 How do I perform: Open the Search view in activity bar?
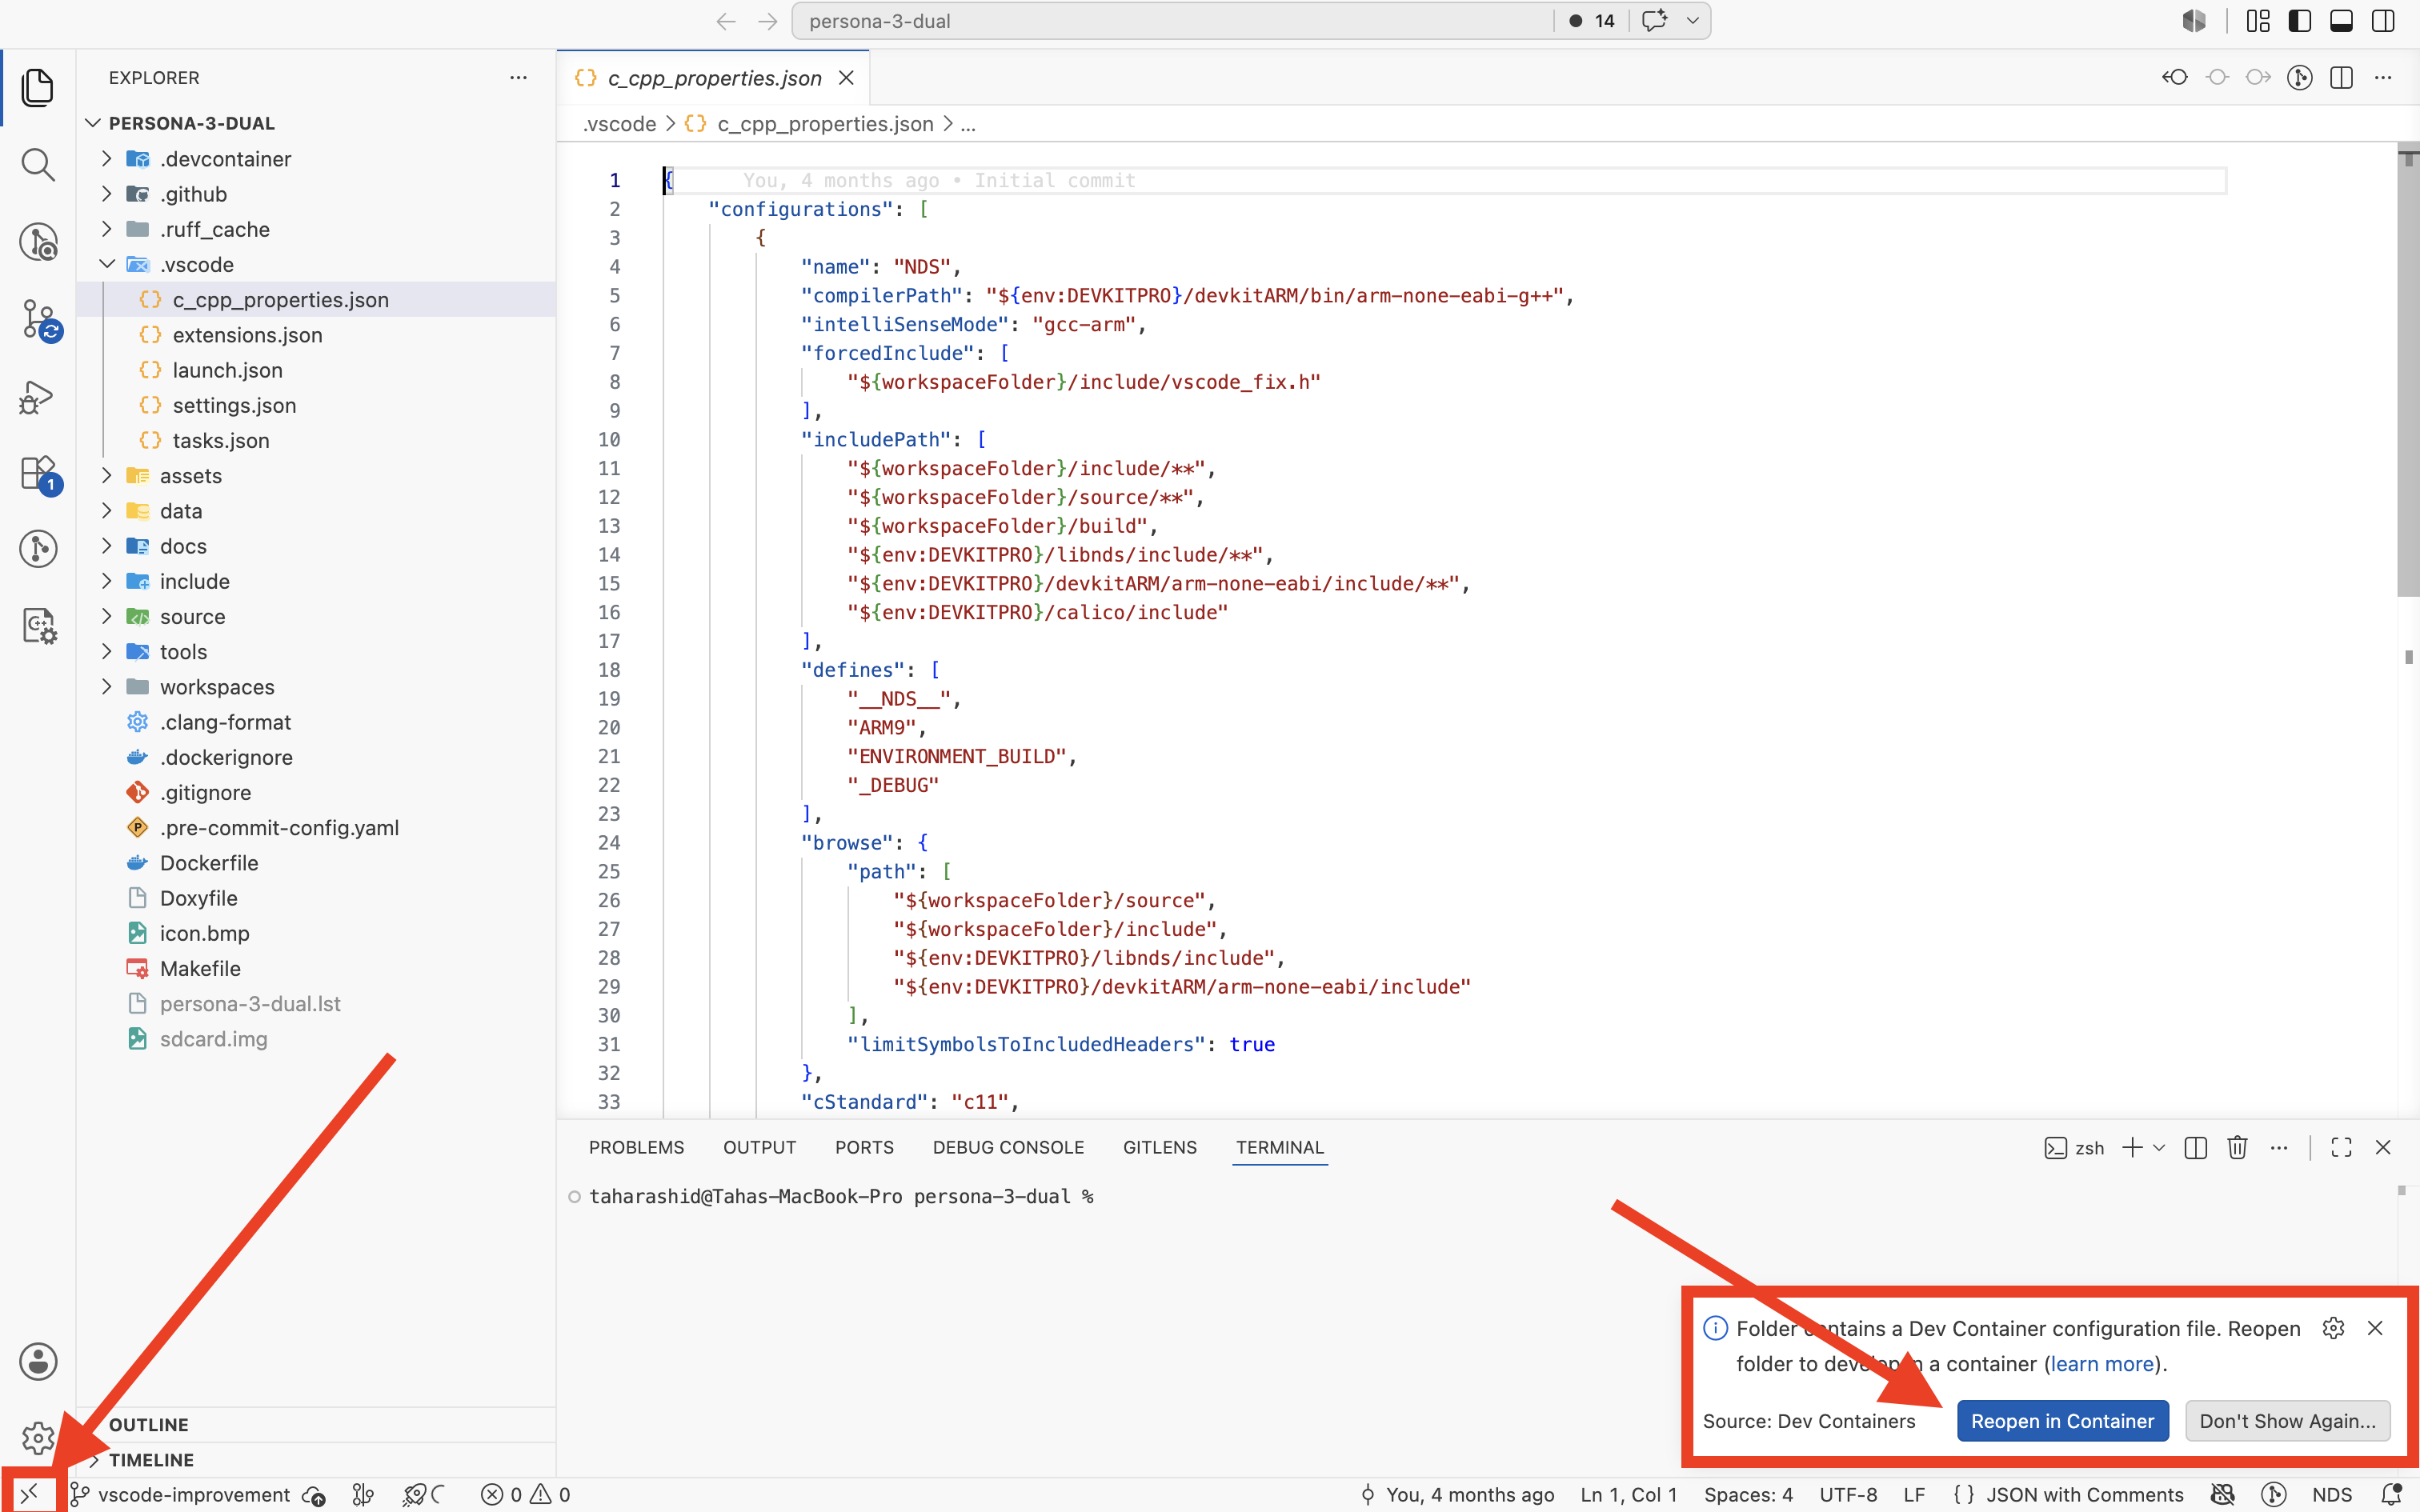click(38, 164)
